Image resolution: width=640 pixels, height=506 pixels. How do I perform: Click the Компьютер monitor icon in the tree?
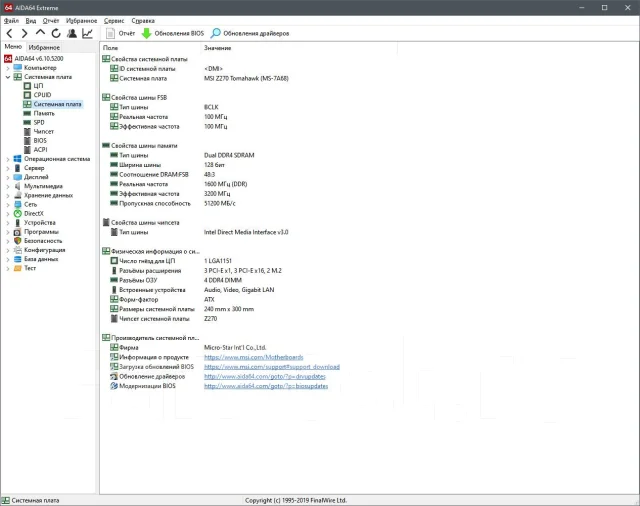click(x=18, y=68)
